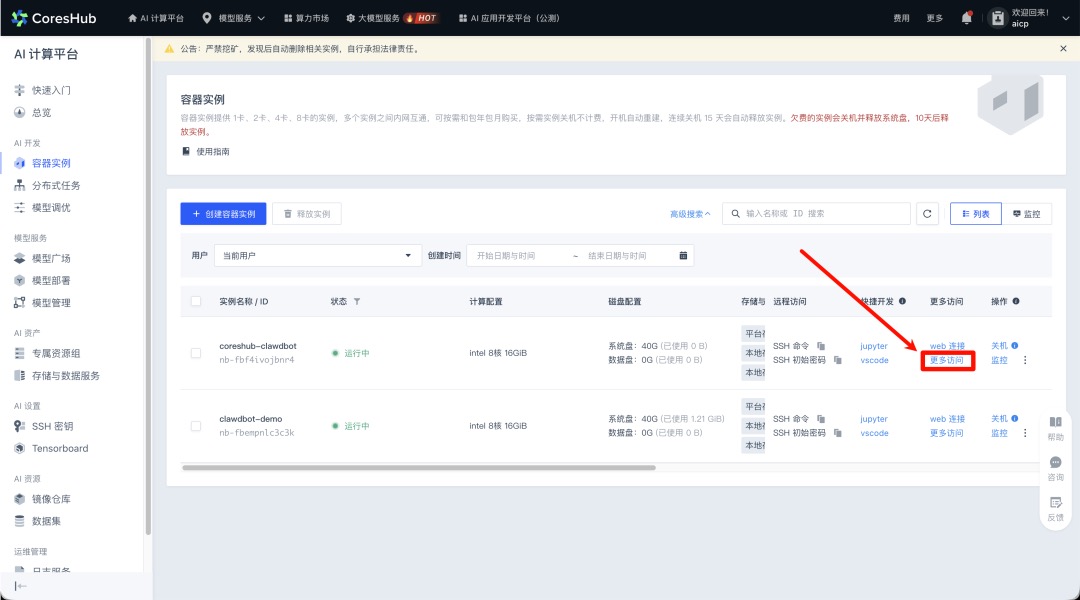1080x600 pixels.
Task: Open the notification bell in the header
Action: [966, 18]
